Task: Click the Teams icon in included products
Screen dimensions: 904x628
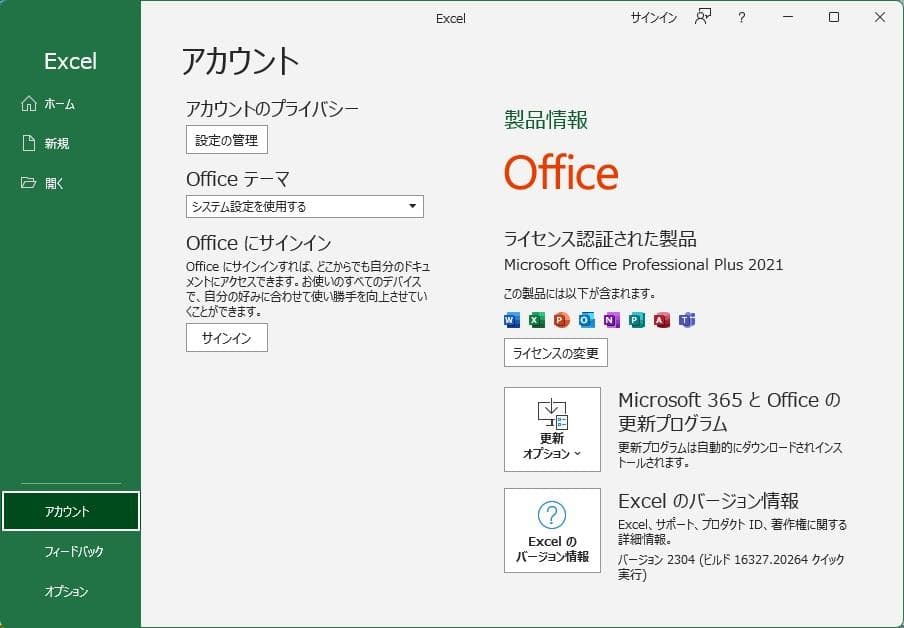Action: (x=686, y=319)
